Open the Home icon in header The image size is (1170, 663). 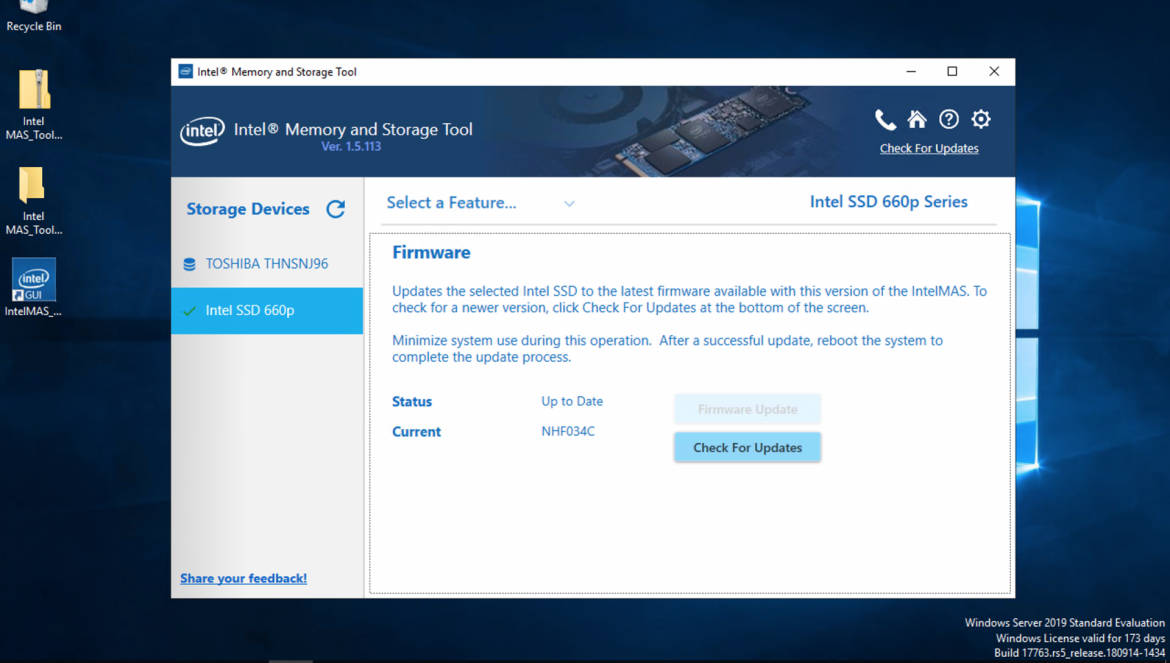(917, 119)
